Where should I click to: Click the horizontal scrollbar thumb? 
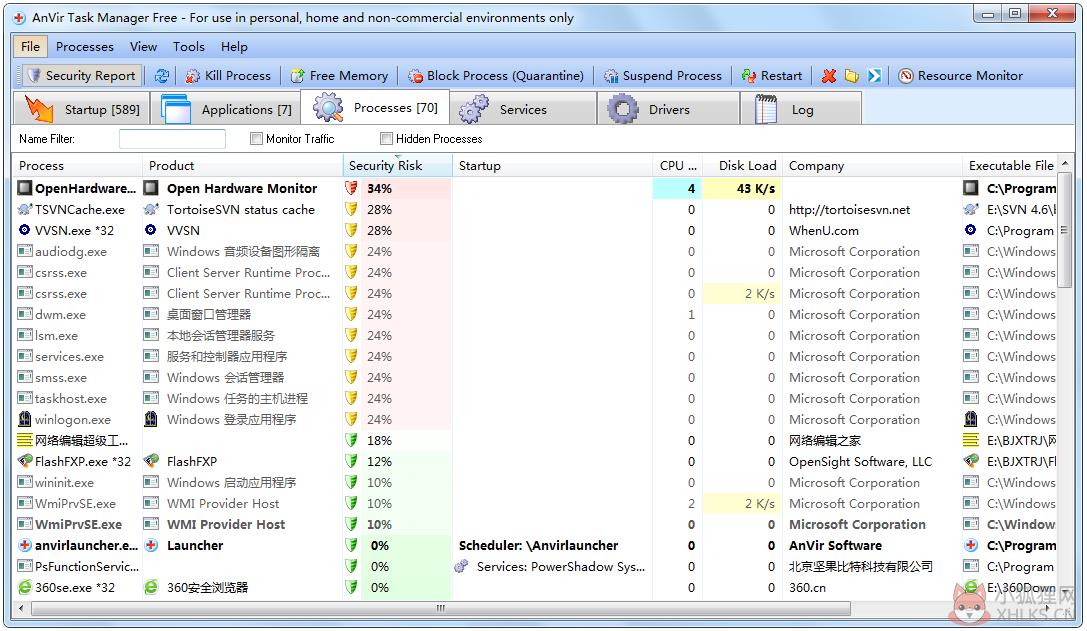[441, 608]
